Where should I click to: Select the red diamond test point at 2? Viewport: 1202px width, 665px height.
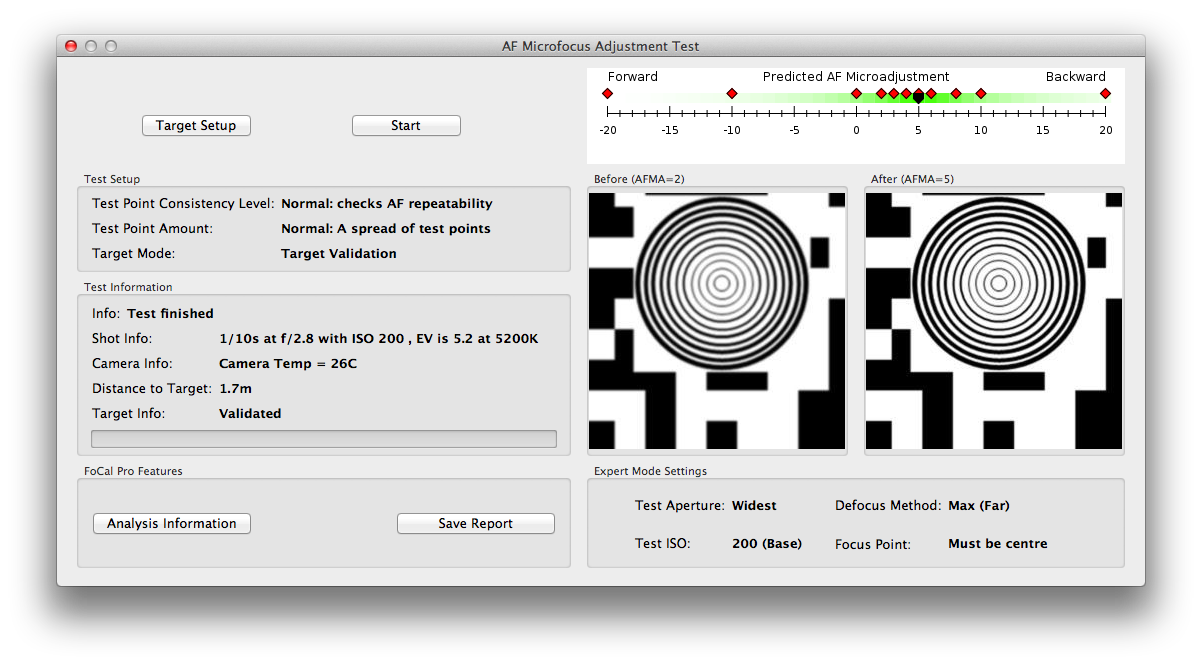point(881,93)
